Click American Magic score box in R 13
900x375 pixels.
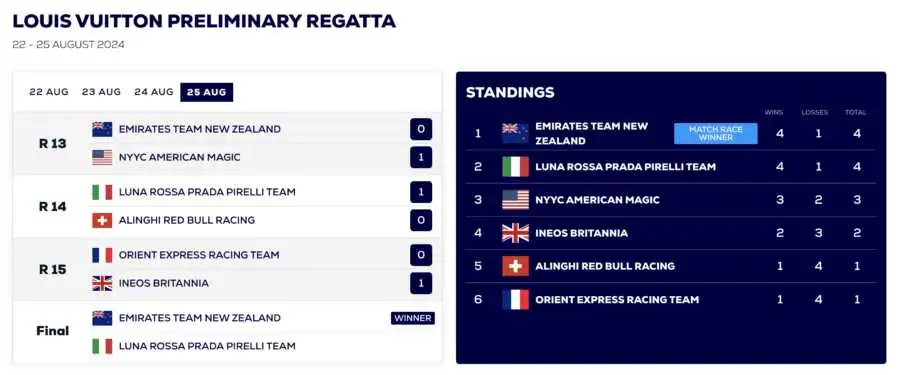pyautogui.click(x=421, y=157)
